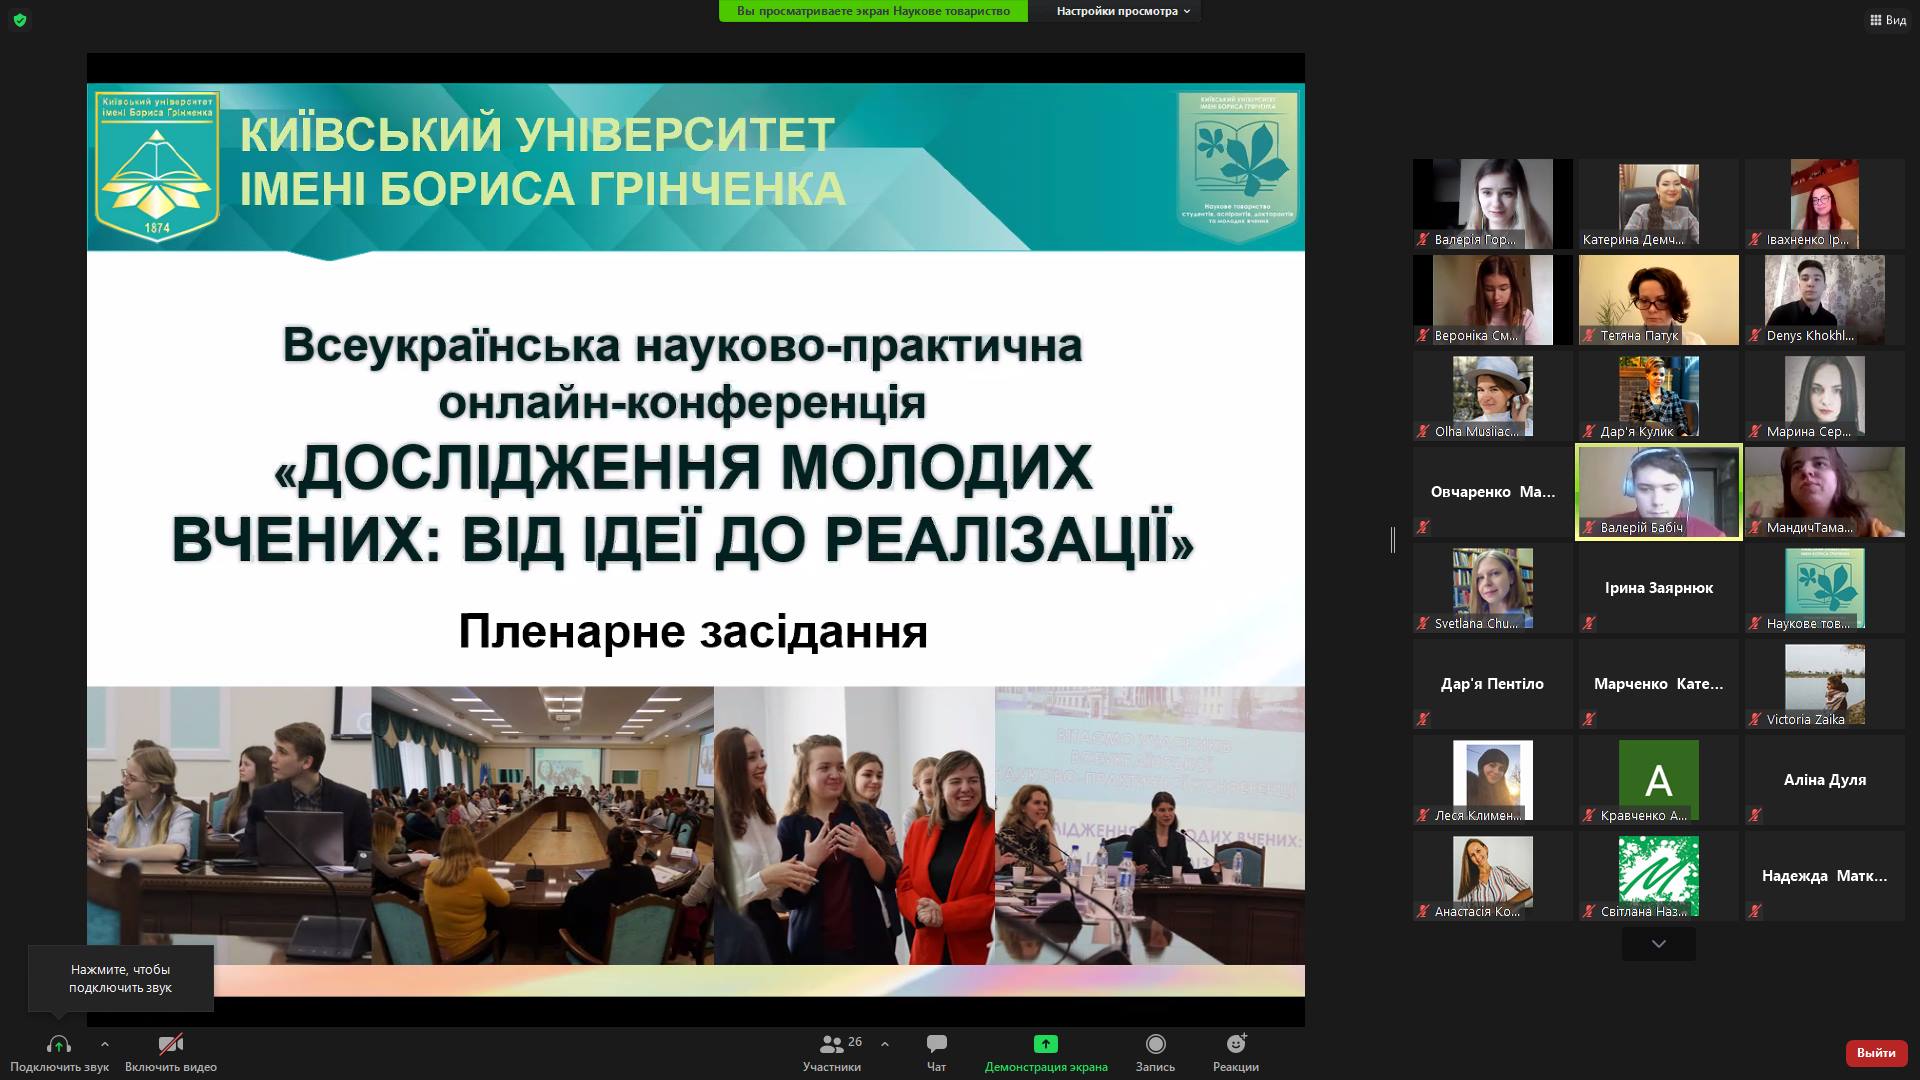Click the green screen-viewing notification banner
The height and width of the screenshot is (1080, 1920).
coord(873,11)
